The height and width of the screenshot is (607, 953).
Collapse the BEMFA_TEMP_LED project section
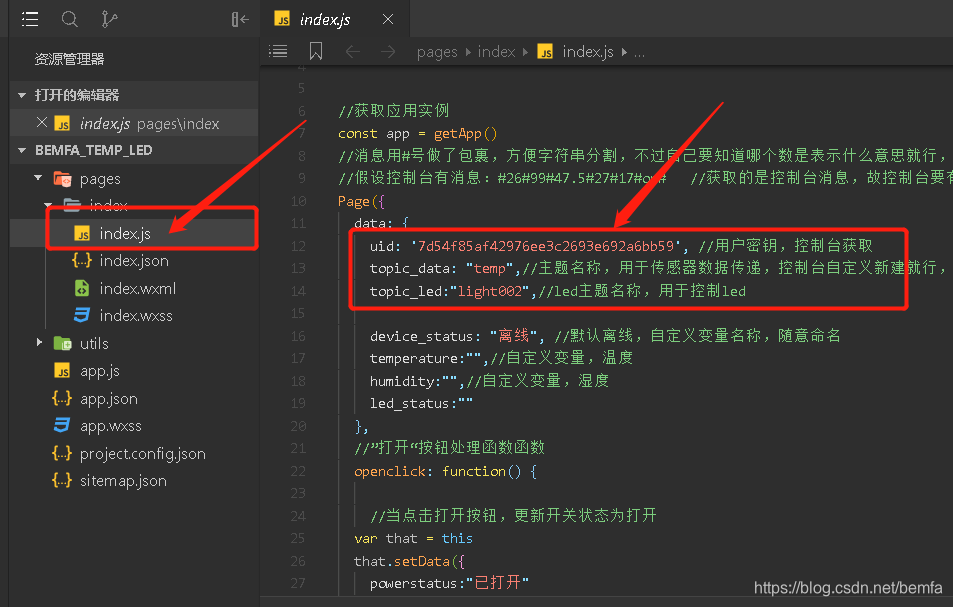pyautogui.click(x=22, y=150)
